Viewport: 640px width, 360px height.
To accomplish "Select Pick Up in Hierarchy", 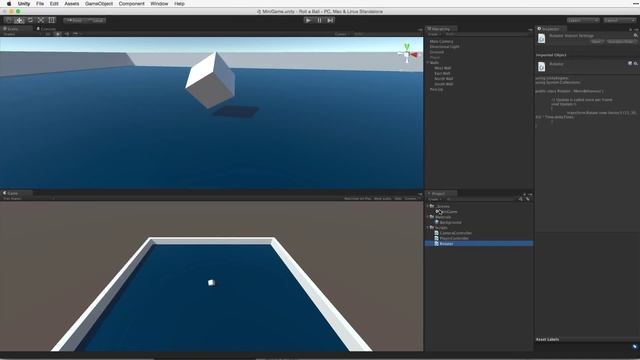I will pos(436,89).
